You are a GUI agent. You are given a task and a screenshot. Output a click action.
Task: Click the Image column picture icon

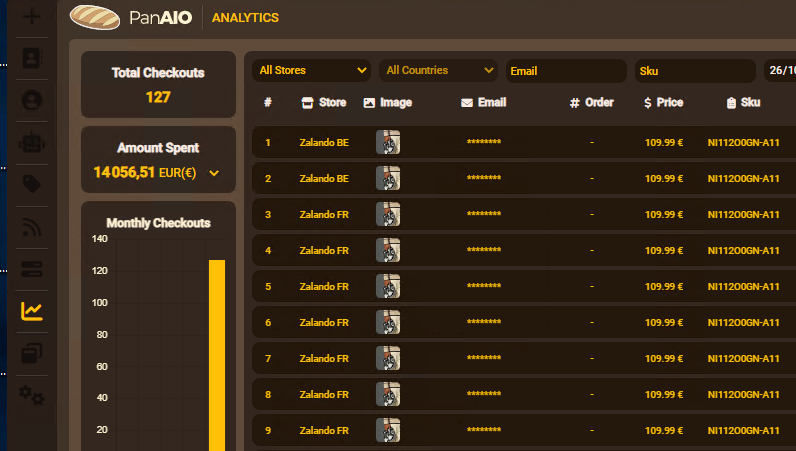coord(369,103)
